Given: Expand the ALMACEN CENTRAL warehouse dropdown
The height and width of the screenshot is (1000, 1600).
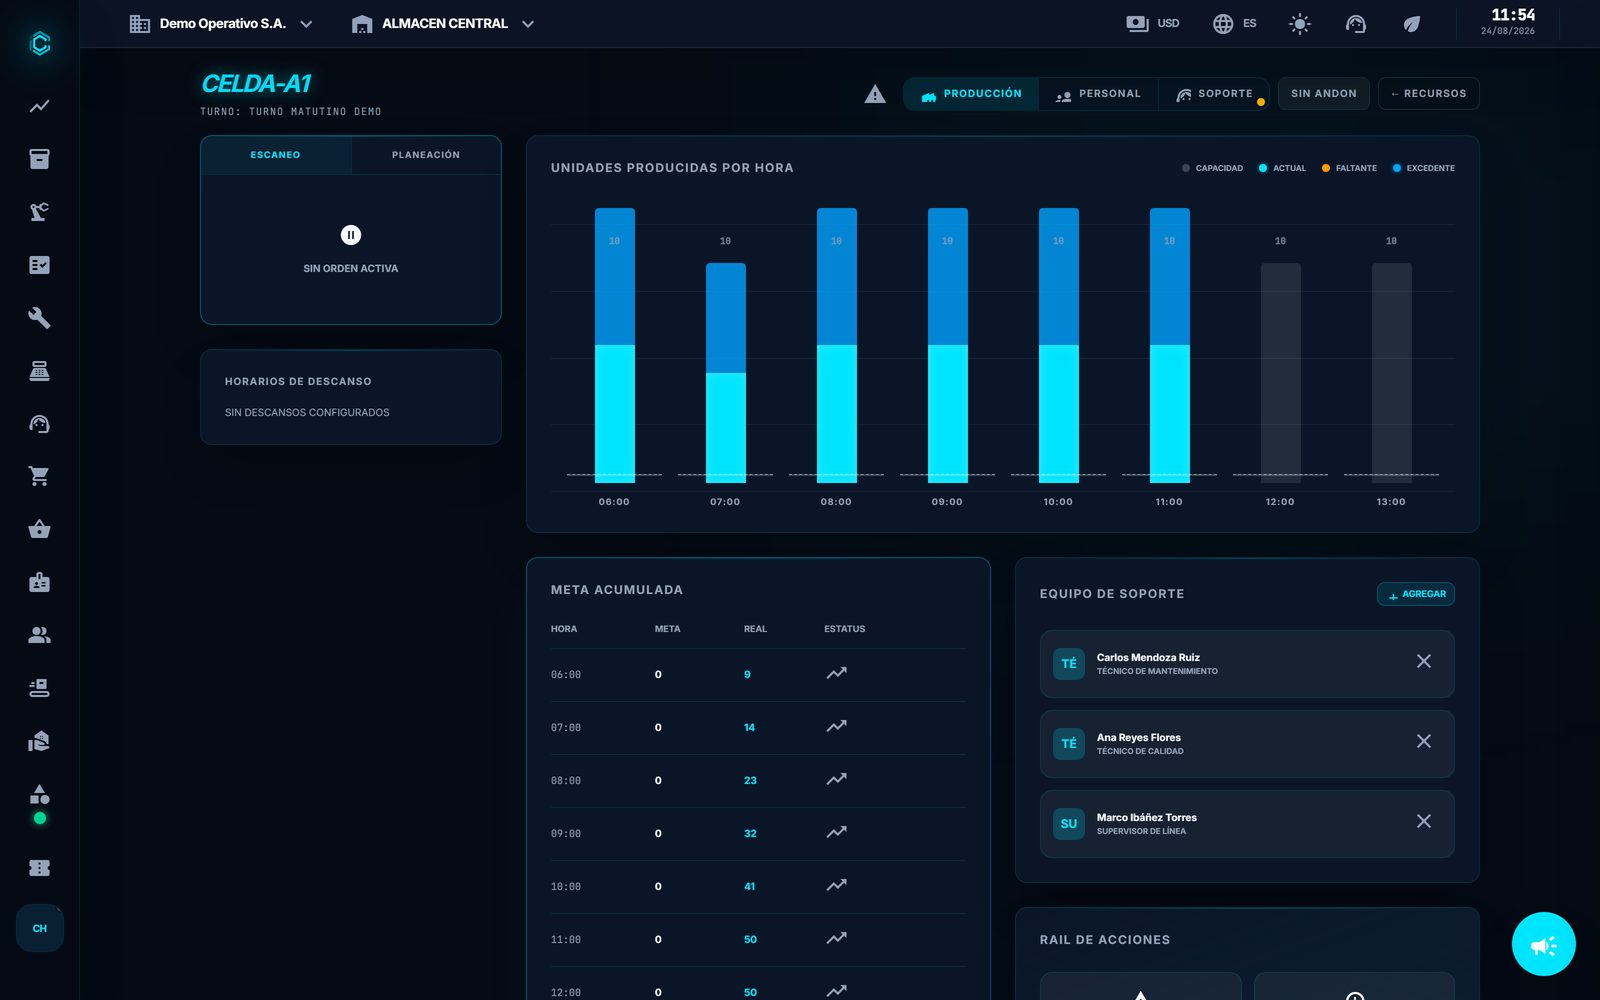Looking at the screenshot, I should 443,24.
